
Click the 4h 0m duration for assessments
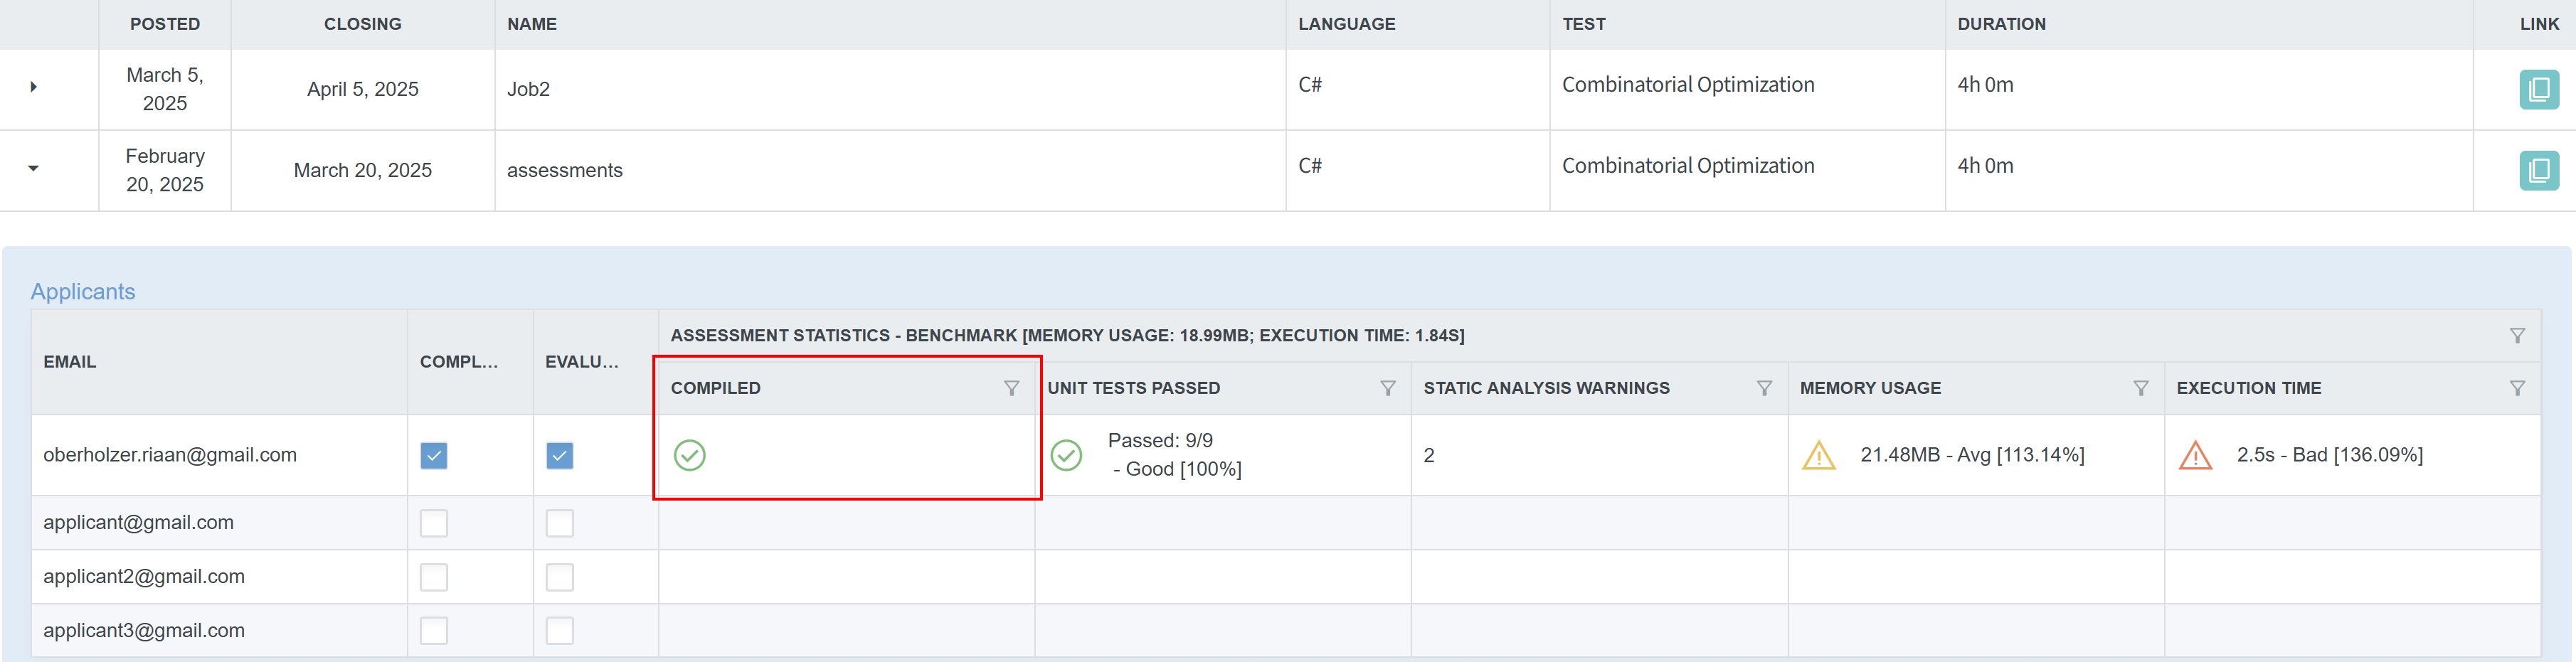pos(1985,166)
